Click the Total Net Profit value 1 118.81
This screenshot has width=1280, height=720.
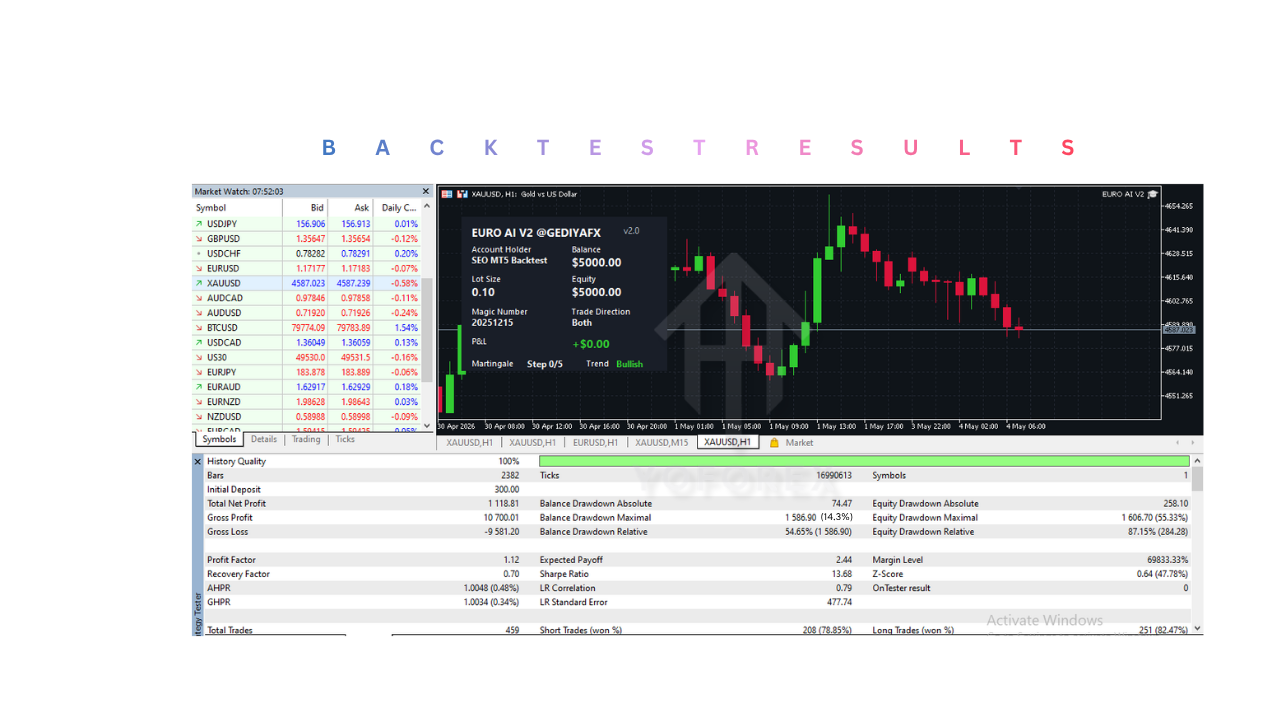click(502, 504)
